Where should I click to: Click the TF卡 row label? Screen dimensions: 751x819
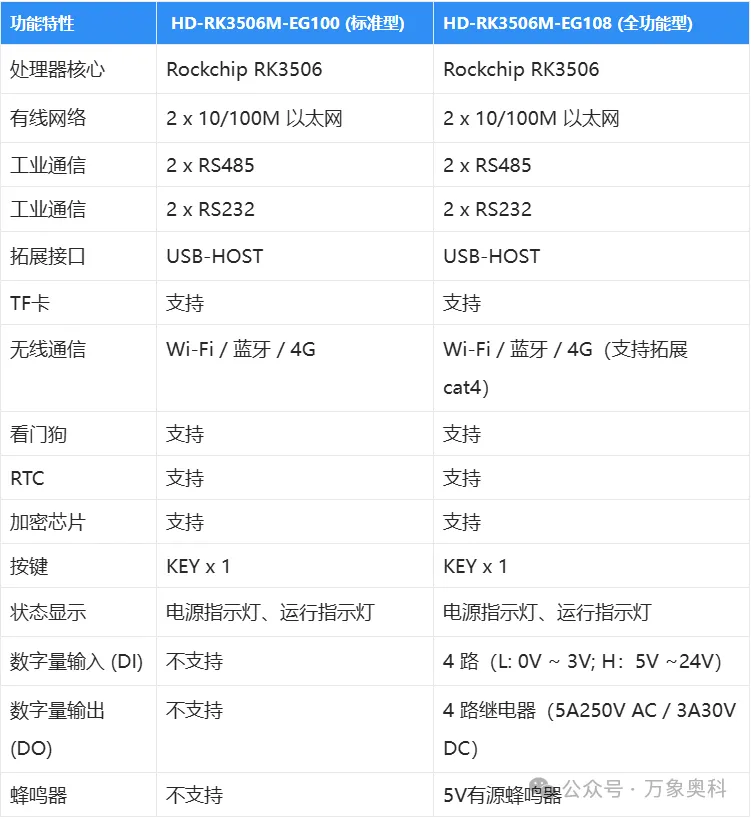coord(30,303)
